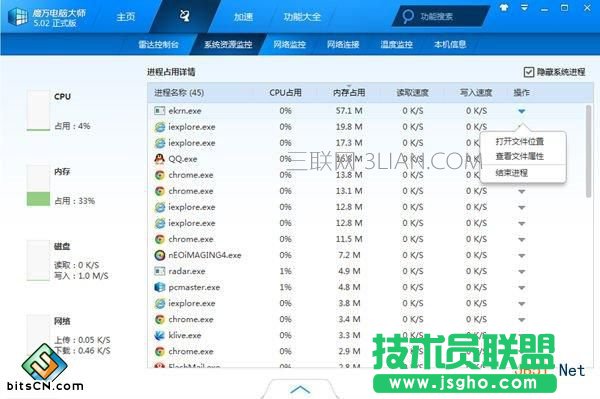Expand actions for first 12.8 M iexplore.exe
The width and height of the screenshot is (600, 399).
tap(522, 207)
